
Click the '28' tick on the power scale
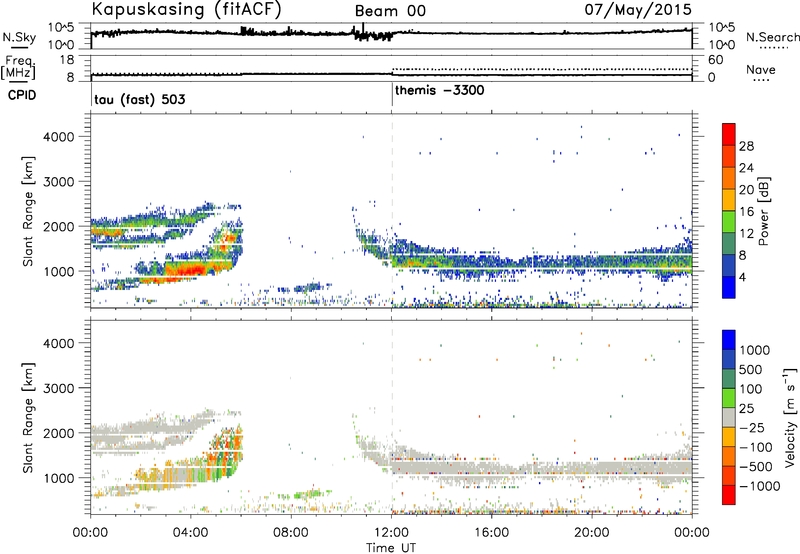tap(746, 146)
